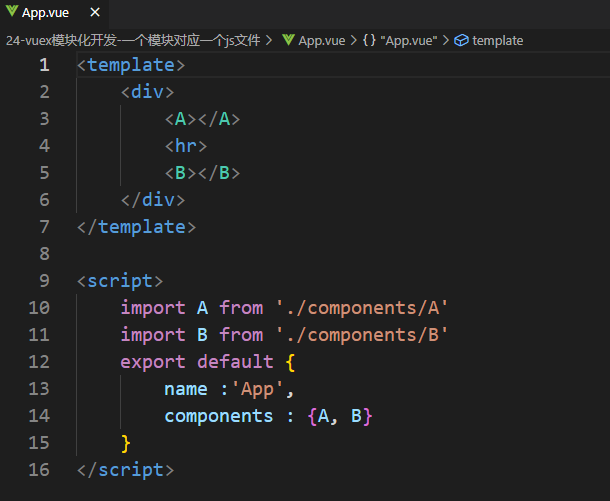The image size is (610, 501).
Task: Click the closing </template> tag
Action: [x=137, y=227]
